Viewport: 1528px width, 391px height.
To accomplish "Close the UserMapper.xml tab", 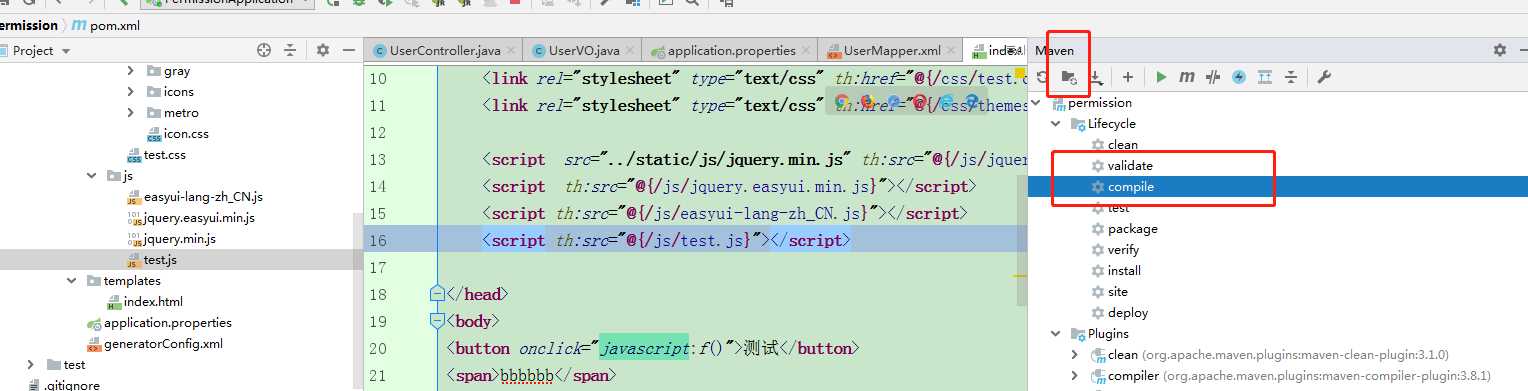I will point(951,50).
